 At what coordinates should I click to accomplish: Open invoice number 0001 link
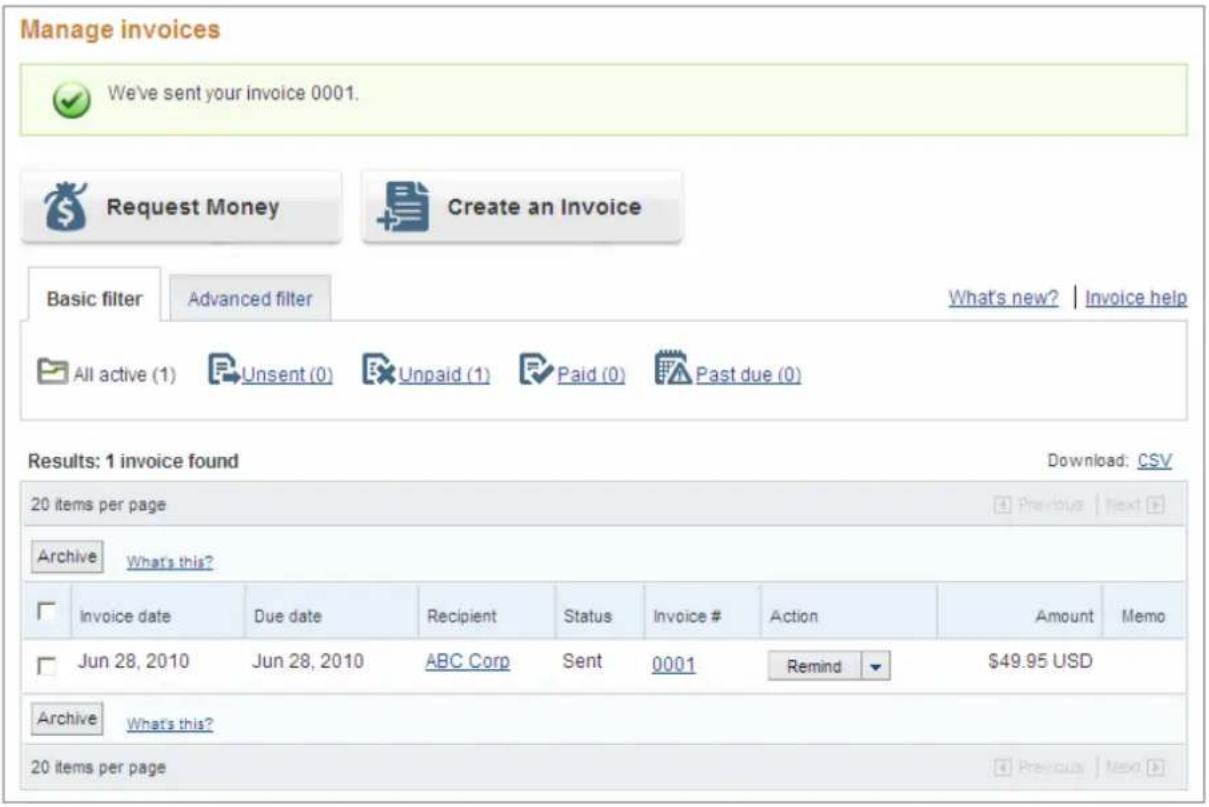click(x=674, y=664)
